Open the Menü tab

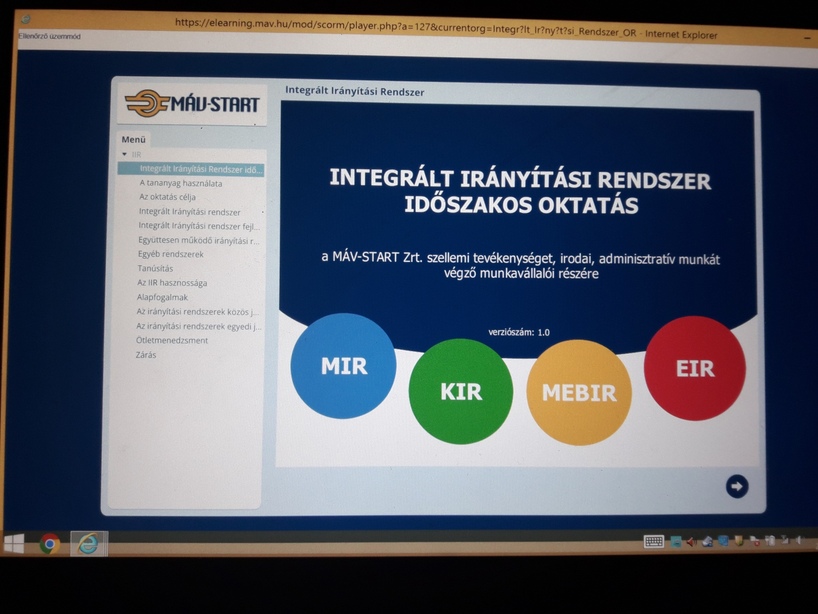point(134,139)
